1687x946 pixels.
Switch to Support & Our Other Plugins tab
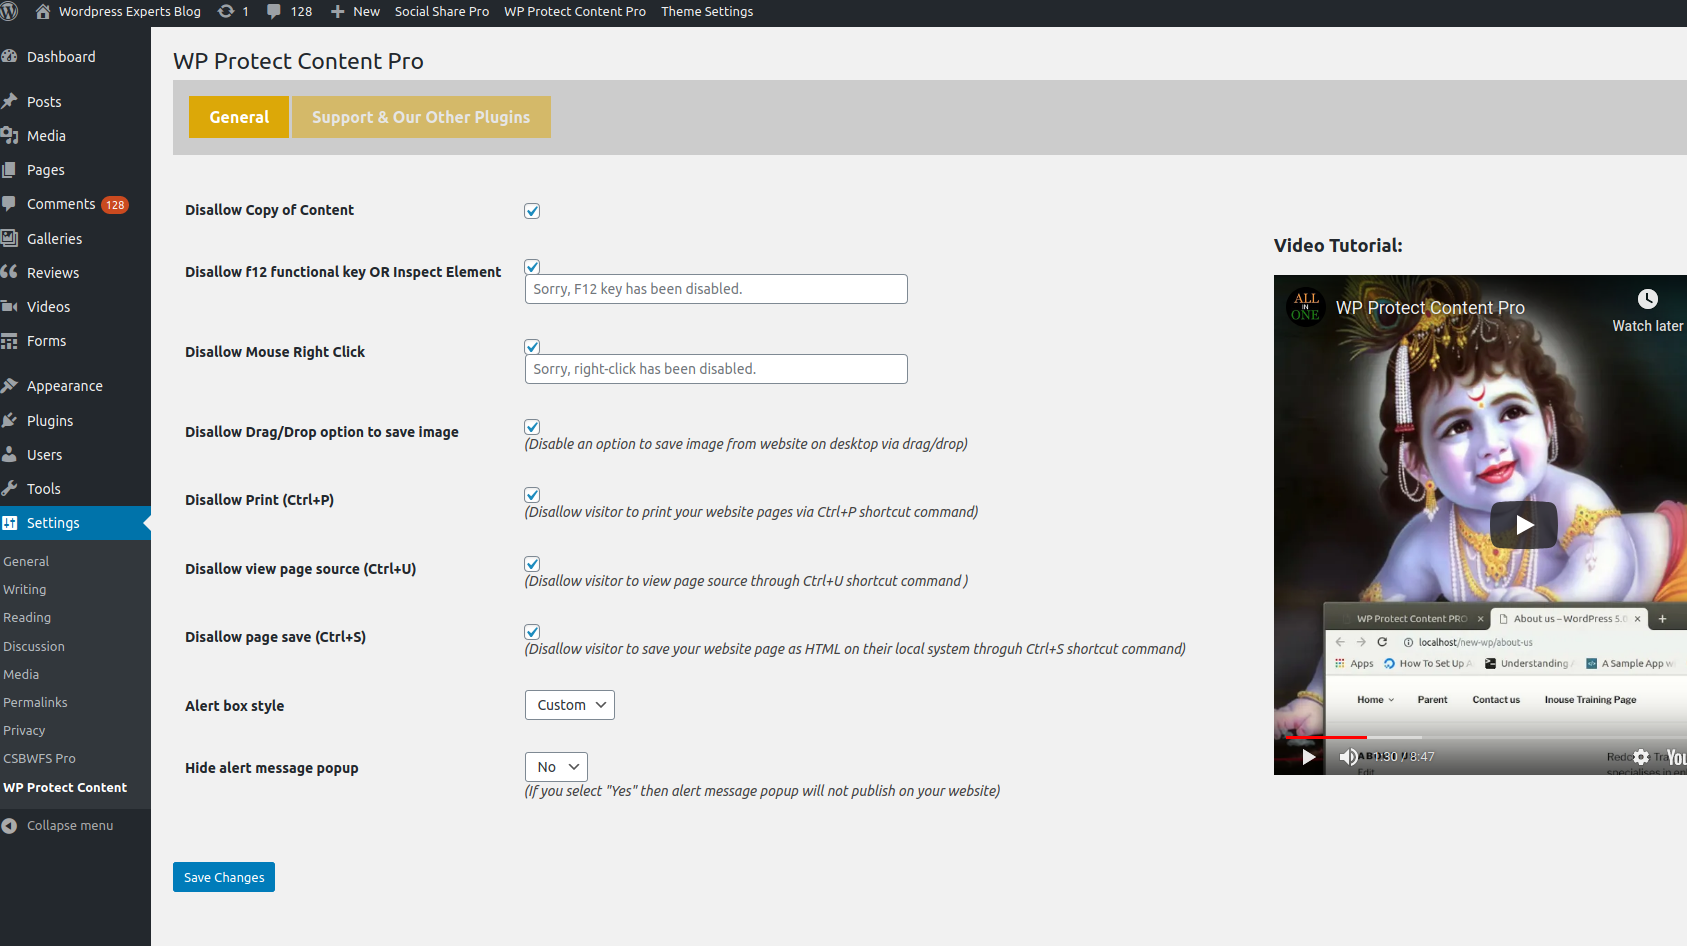tap(421, 117)
